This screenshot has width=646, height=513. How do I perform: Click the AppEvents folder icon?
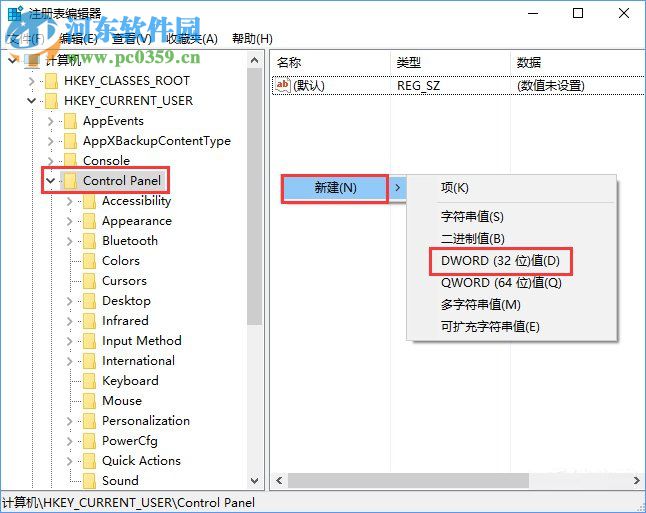70,121
